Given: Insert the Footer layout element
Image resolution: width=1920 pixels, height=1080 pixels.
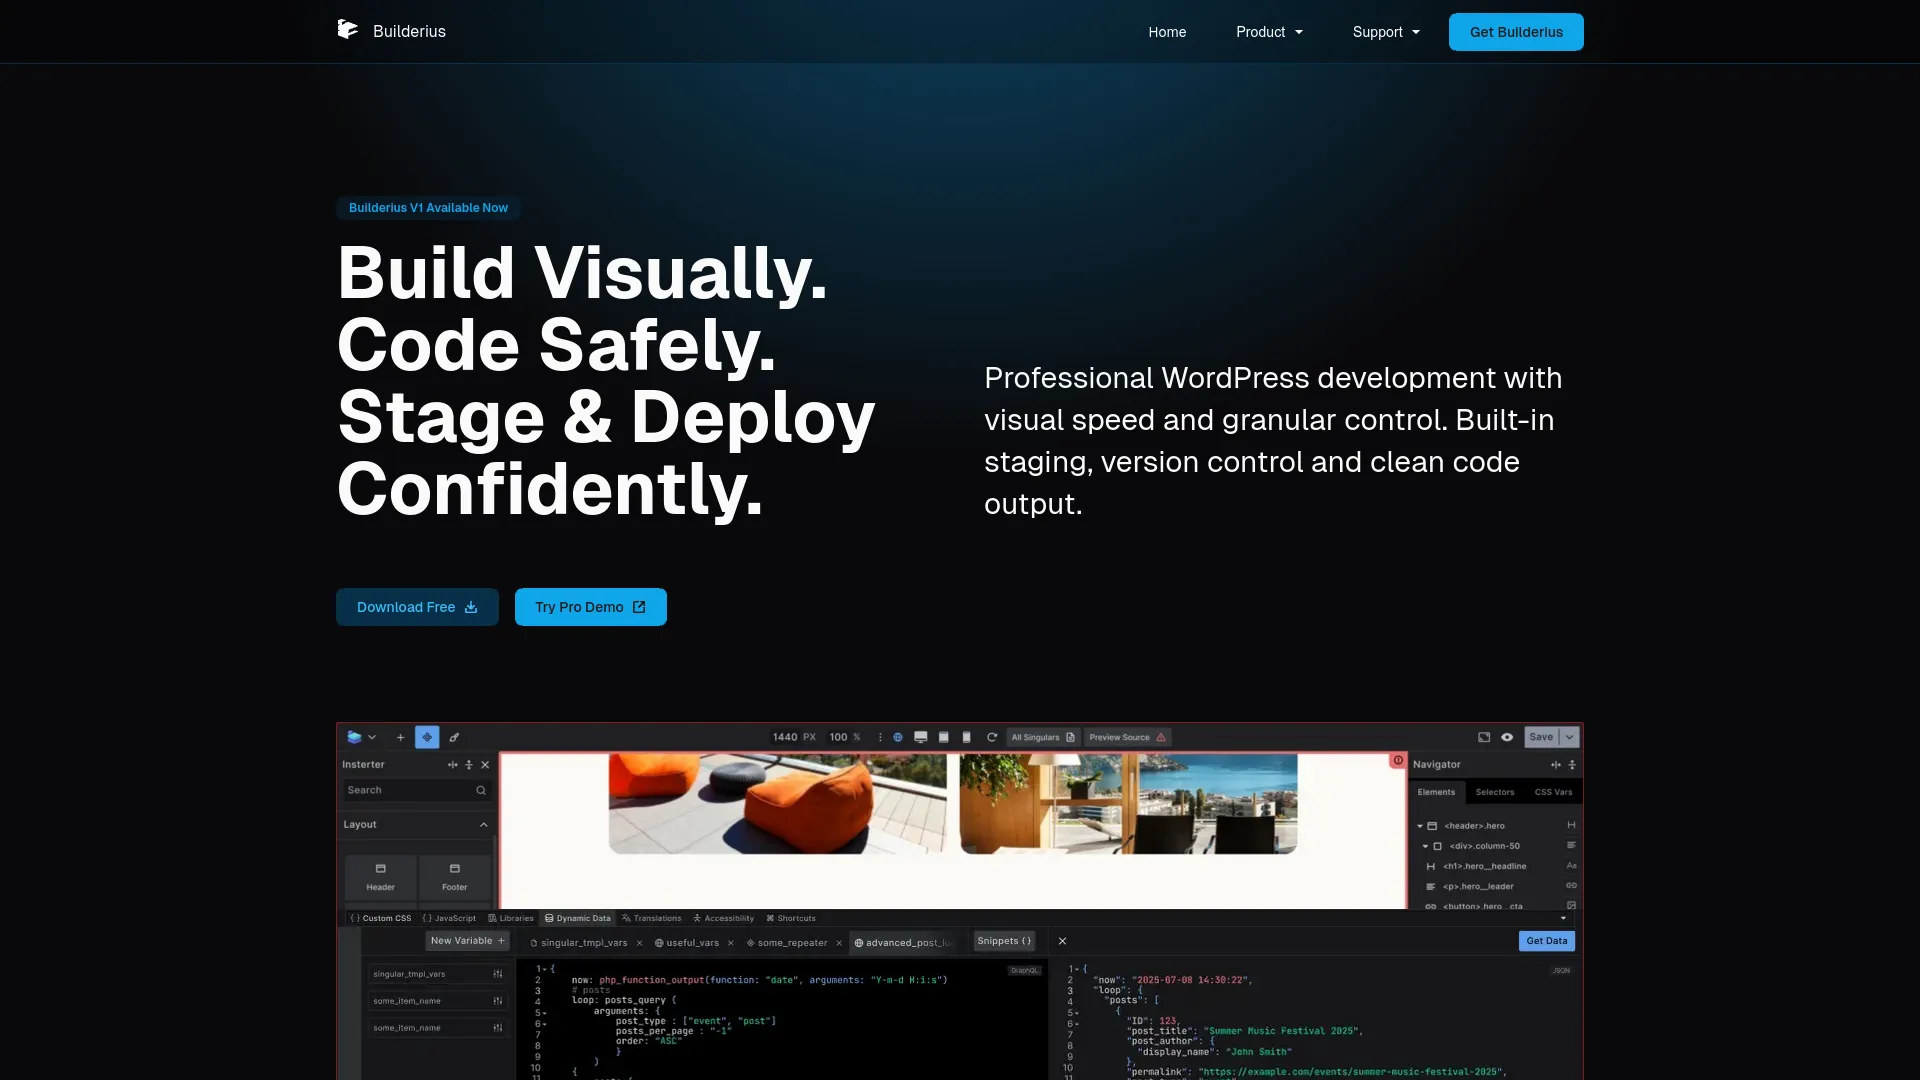Looking at the screenshot, I should tap(455, 877).
